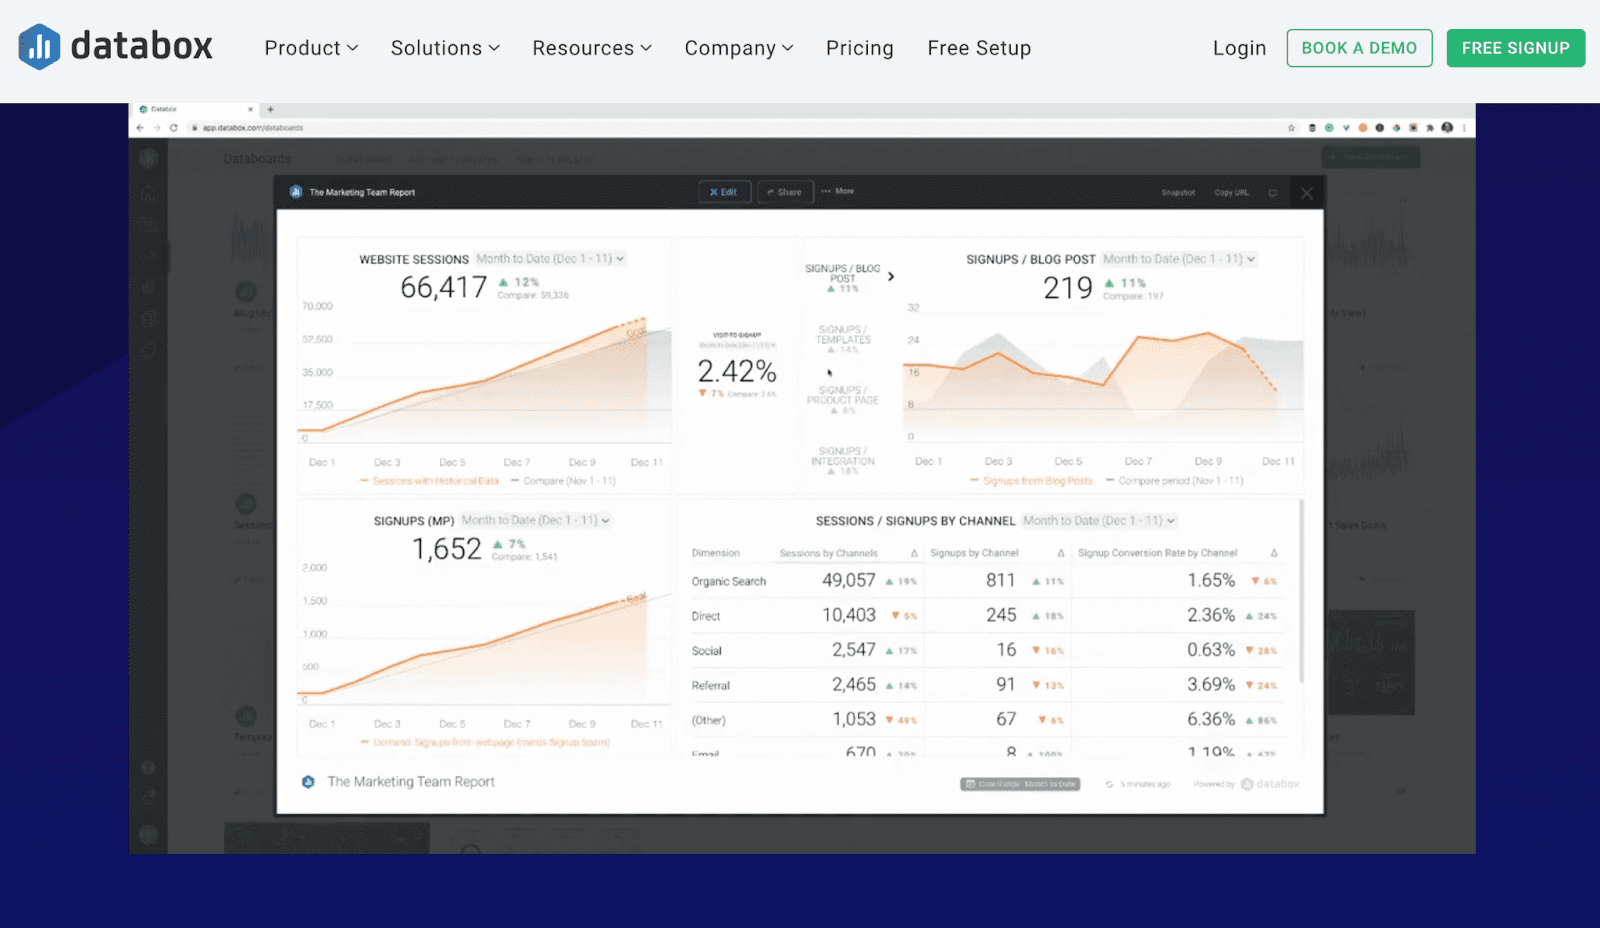The image size is (1600, 928).
Task: Click the browser reload icon
Action: click(174, 128)
